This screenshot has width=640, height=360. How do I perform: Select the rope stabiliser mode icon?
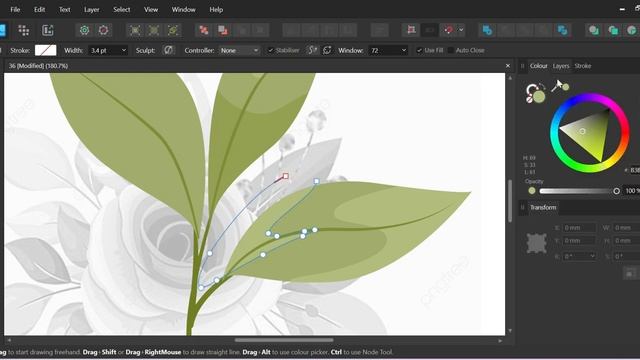(312, 50)
